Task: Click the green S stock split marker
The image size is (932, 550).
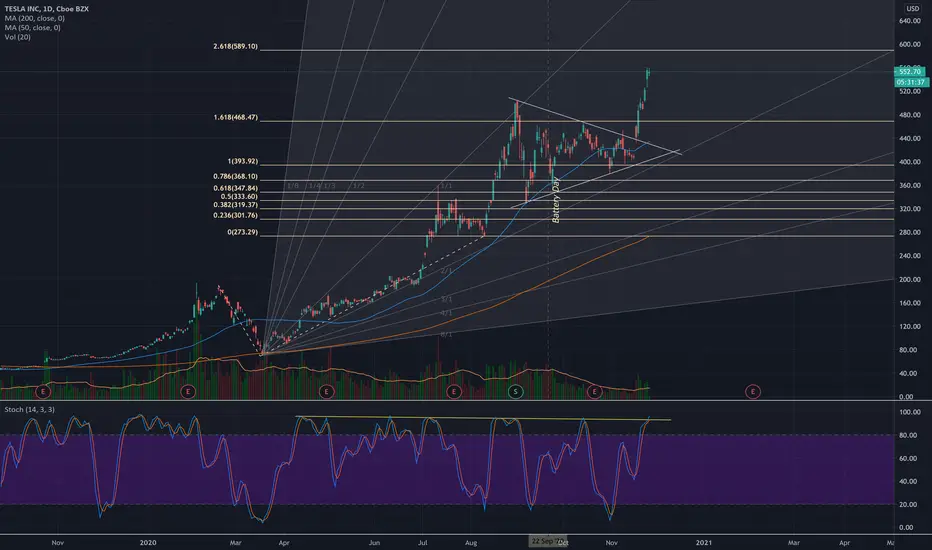Action: (x=515, y=391)
